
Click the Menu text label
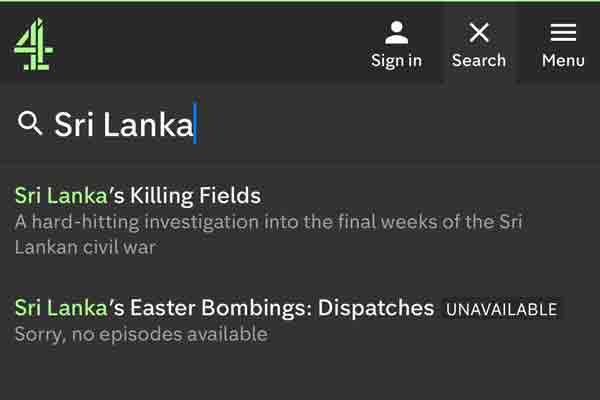(x=563, y=60)
